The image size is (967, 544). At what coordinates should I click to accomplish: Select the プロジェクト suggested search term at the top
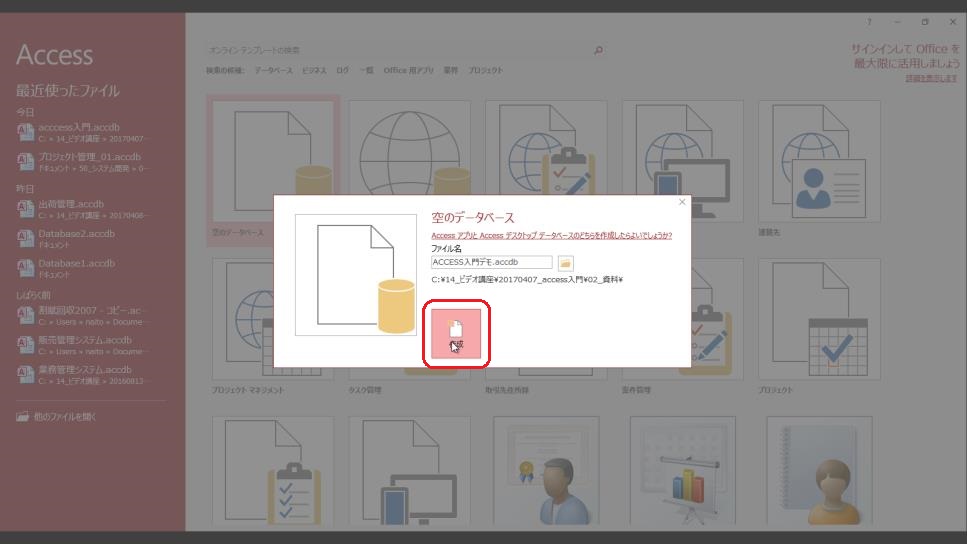pyautogui.click(x=485, y=70)
